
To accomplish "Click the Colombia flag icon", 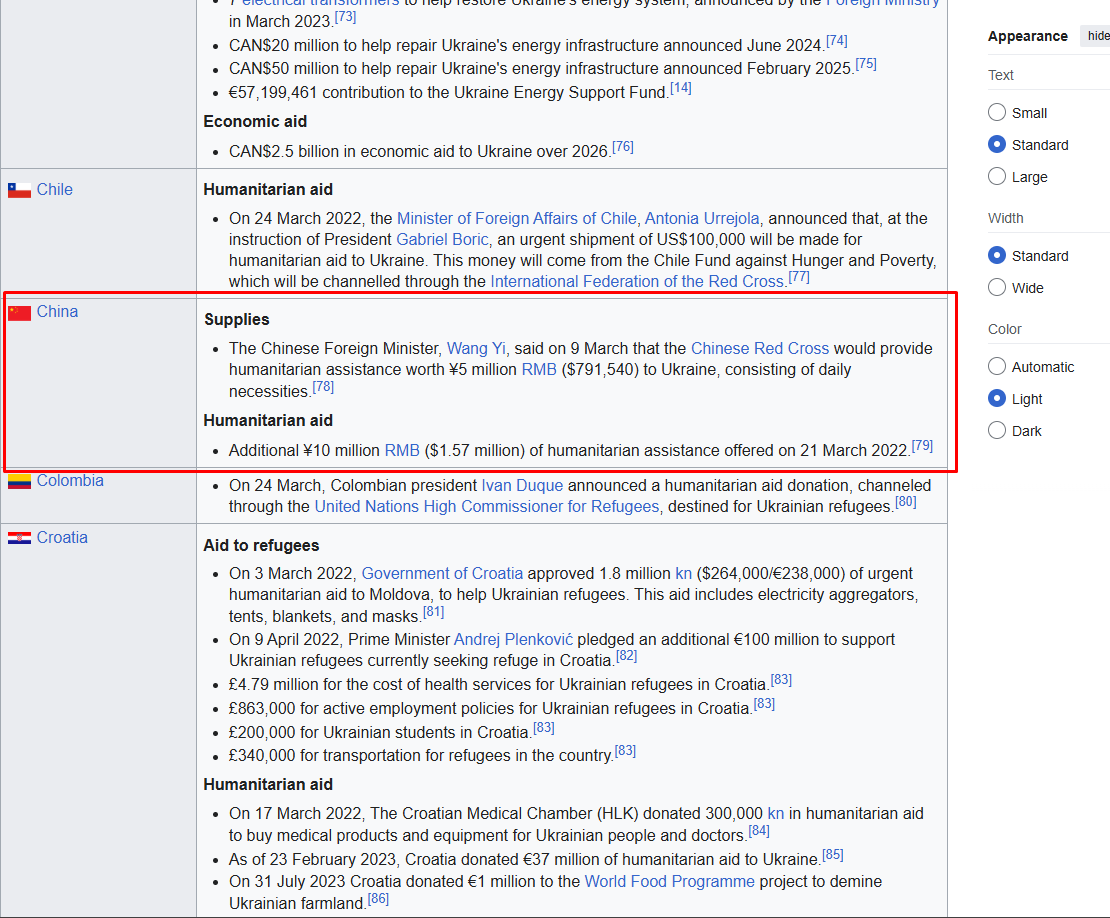I will 19,481.
